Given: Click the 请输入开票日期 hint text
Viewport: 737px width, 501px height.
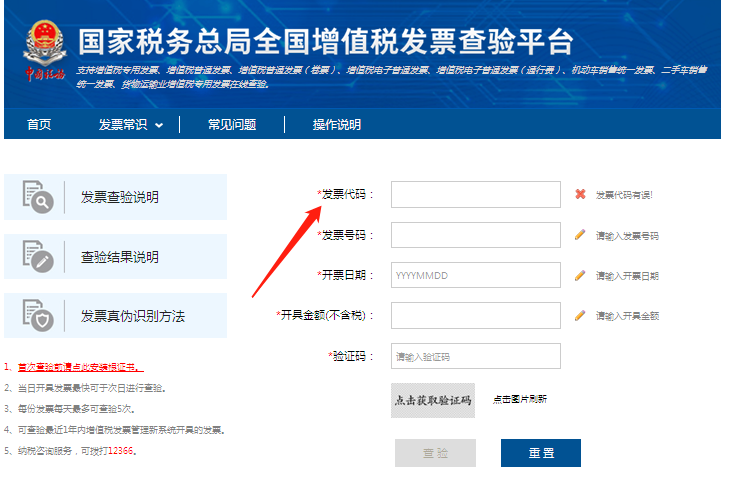Looking at the screenshot, I should 627,276.
